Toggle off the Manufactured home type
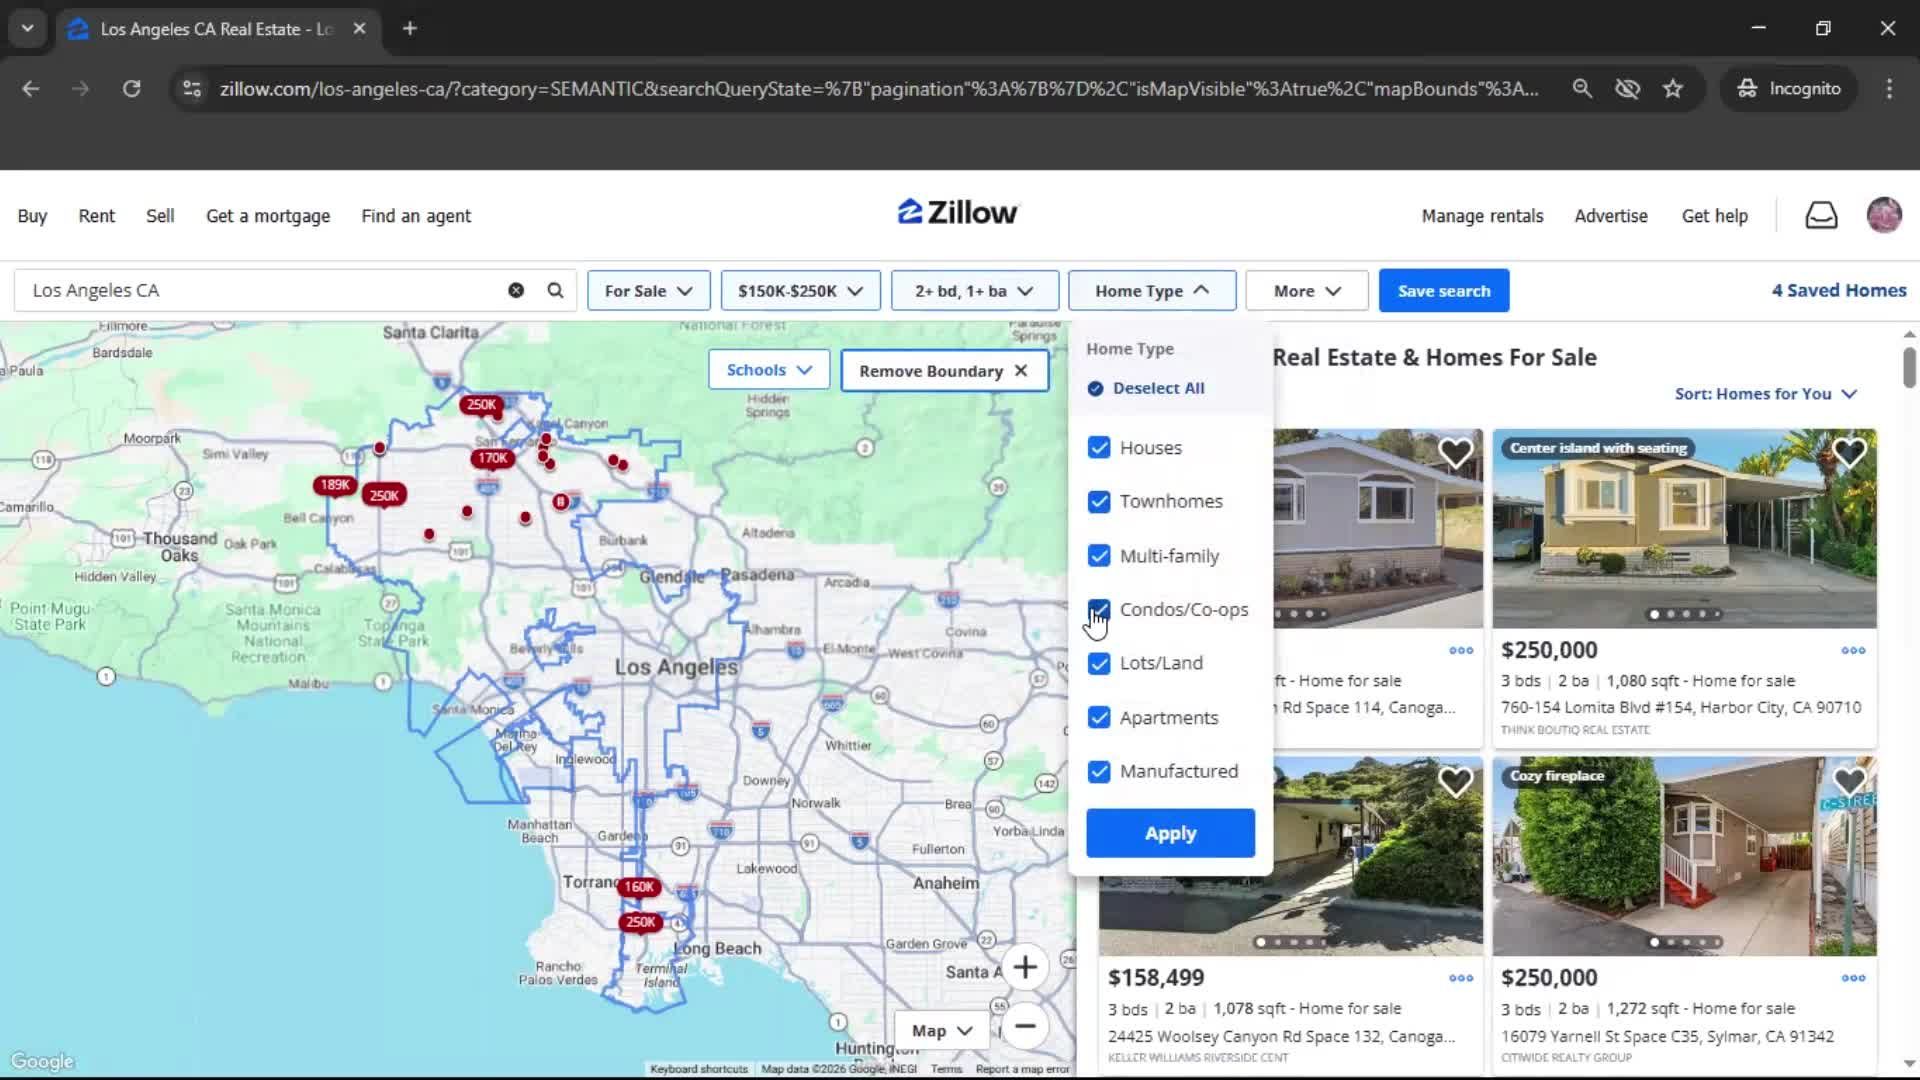 point(1099,771)
